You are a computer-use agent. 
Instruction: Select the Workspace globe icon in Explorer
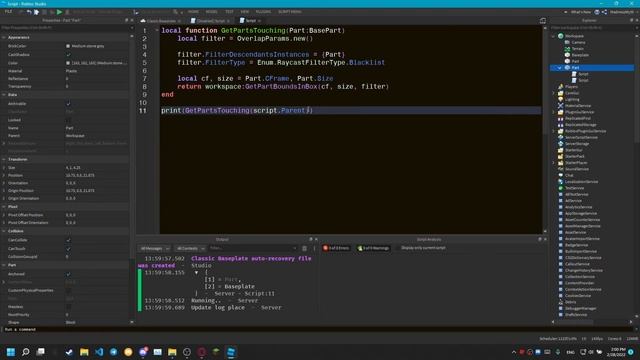click(561, 36)
